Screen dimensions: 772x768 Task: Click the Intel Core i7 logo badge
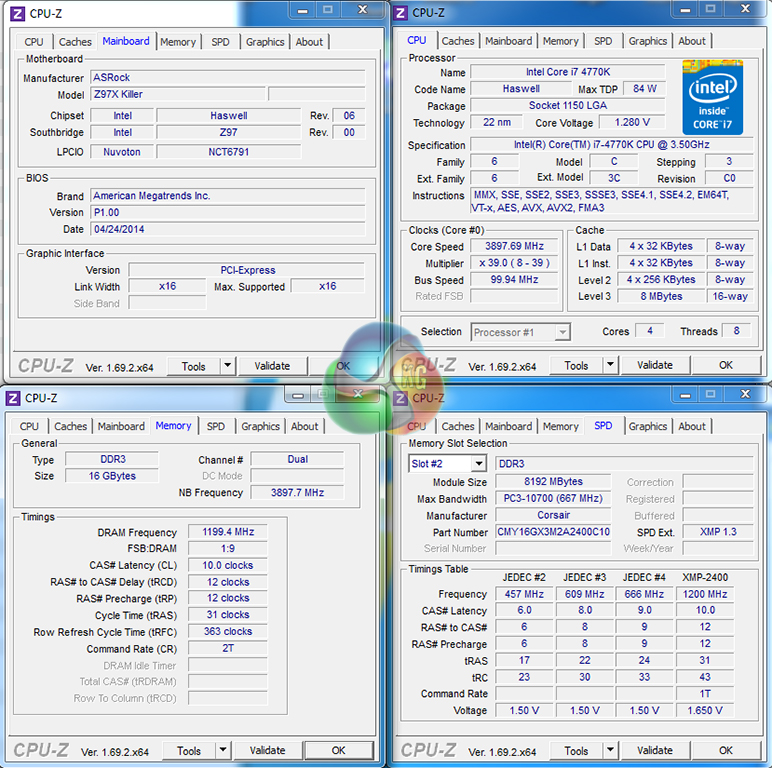coord(712,97)
